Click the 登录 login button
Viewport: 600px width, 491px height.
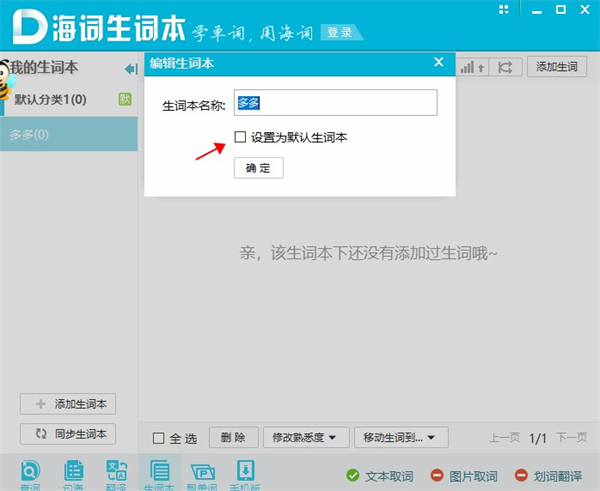(340, 33)
